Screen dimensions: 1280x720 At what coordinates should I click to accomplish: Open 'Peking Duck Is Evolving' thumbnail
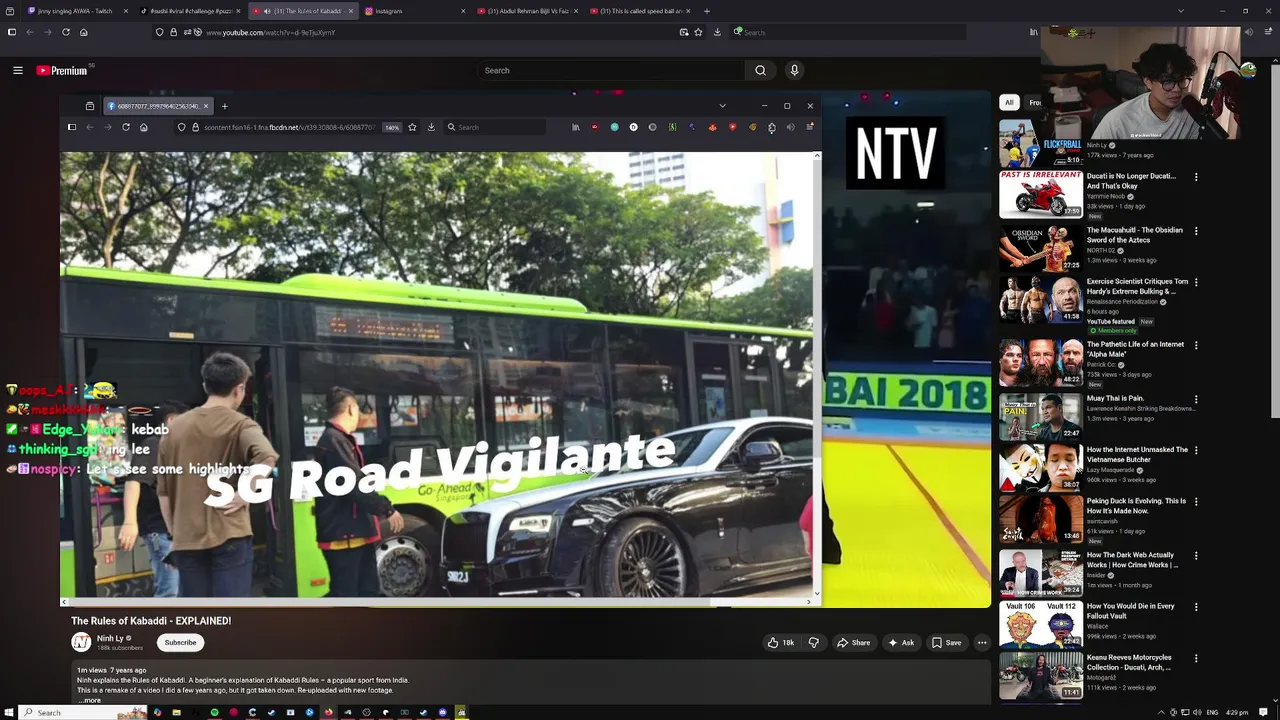(x=1040, y=518)
